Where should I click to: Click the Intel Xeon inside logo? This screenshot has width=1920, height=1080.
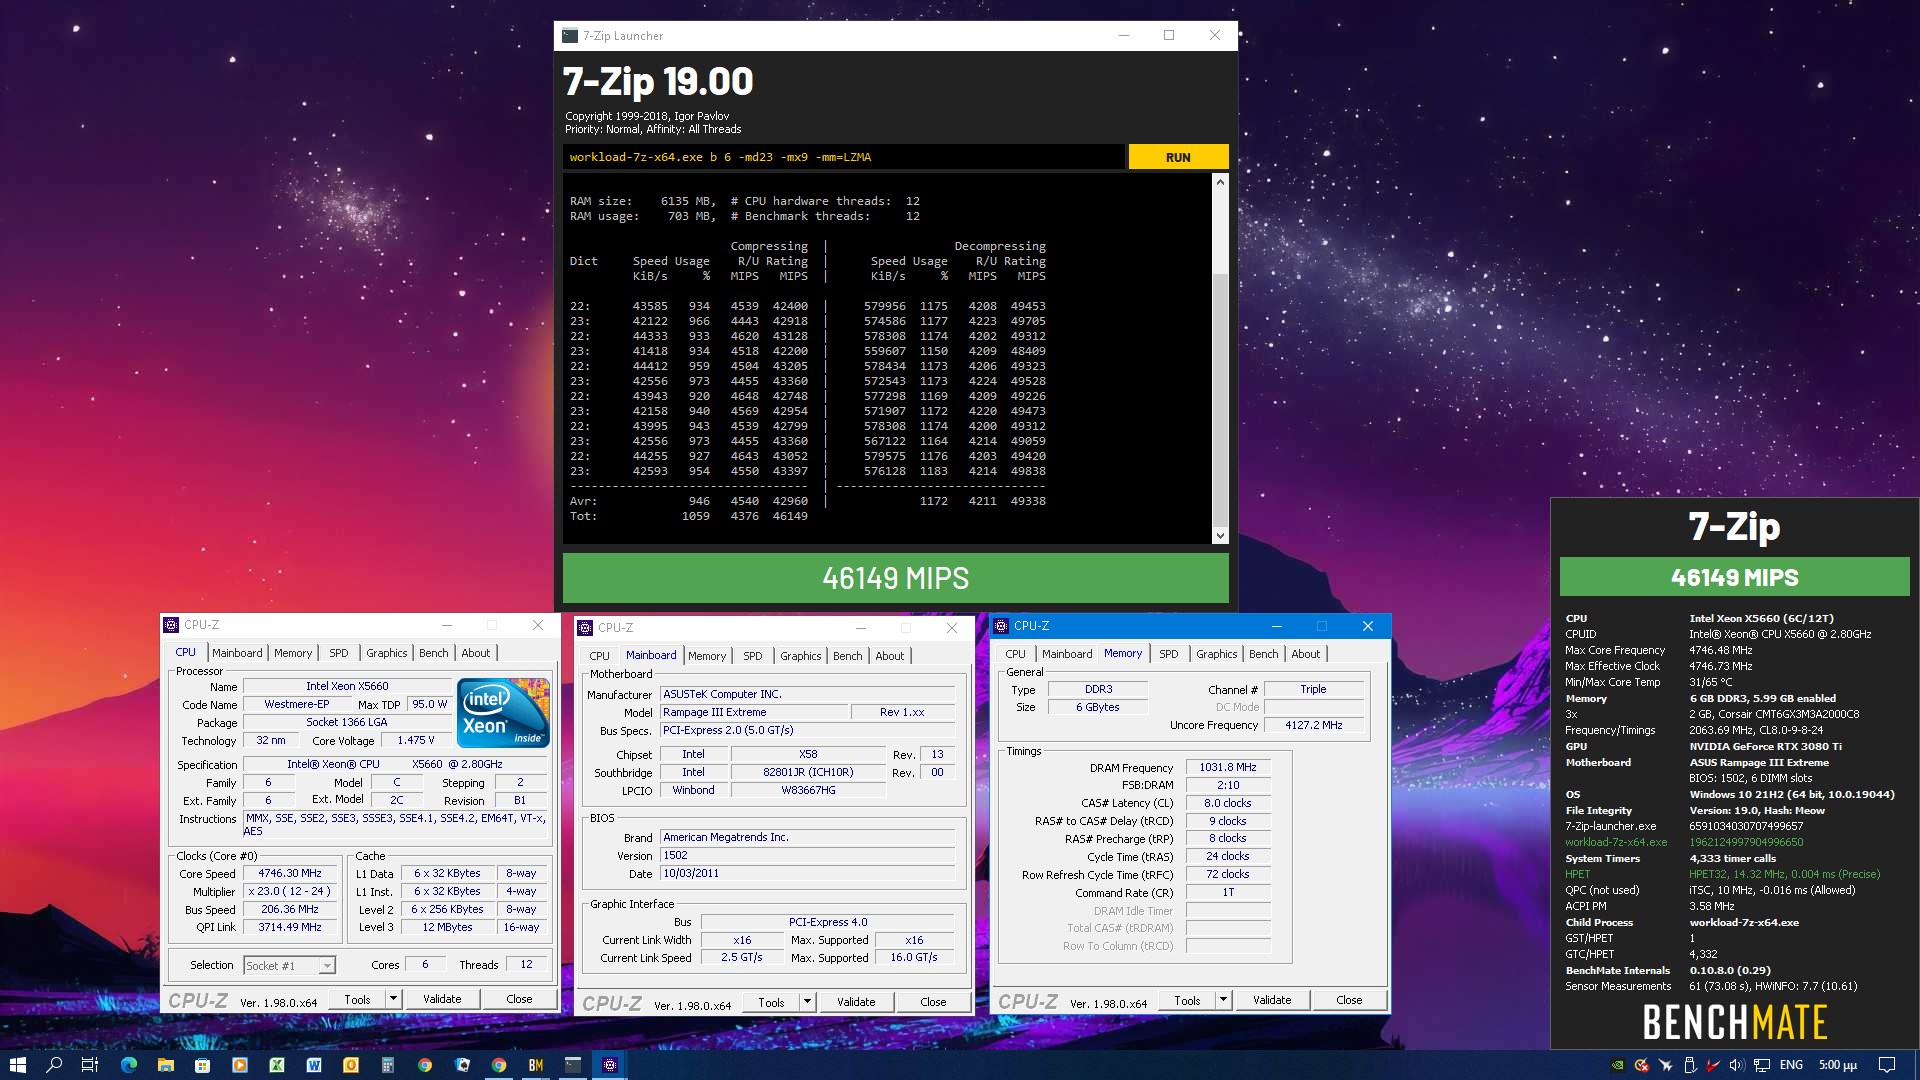point(503,713)
